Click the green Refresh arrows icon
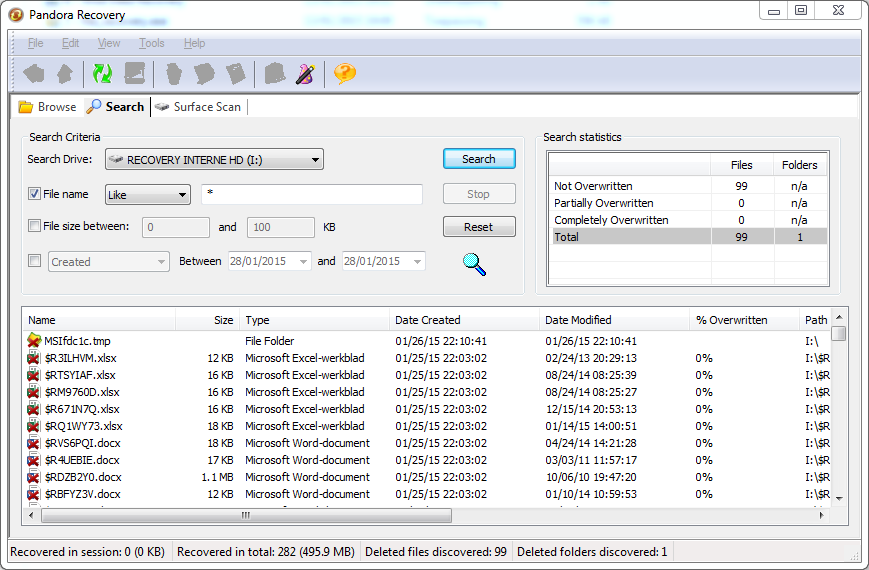869x570 pixels. pos(103,73)
